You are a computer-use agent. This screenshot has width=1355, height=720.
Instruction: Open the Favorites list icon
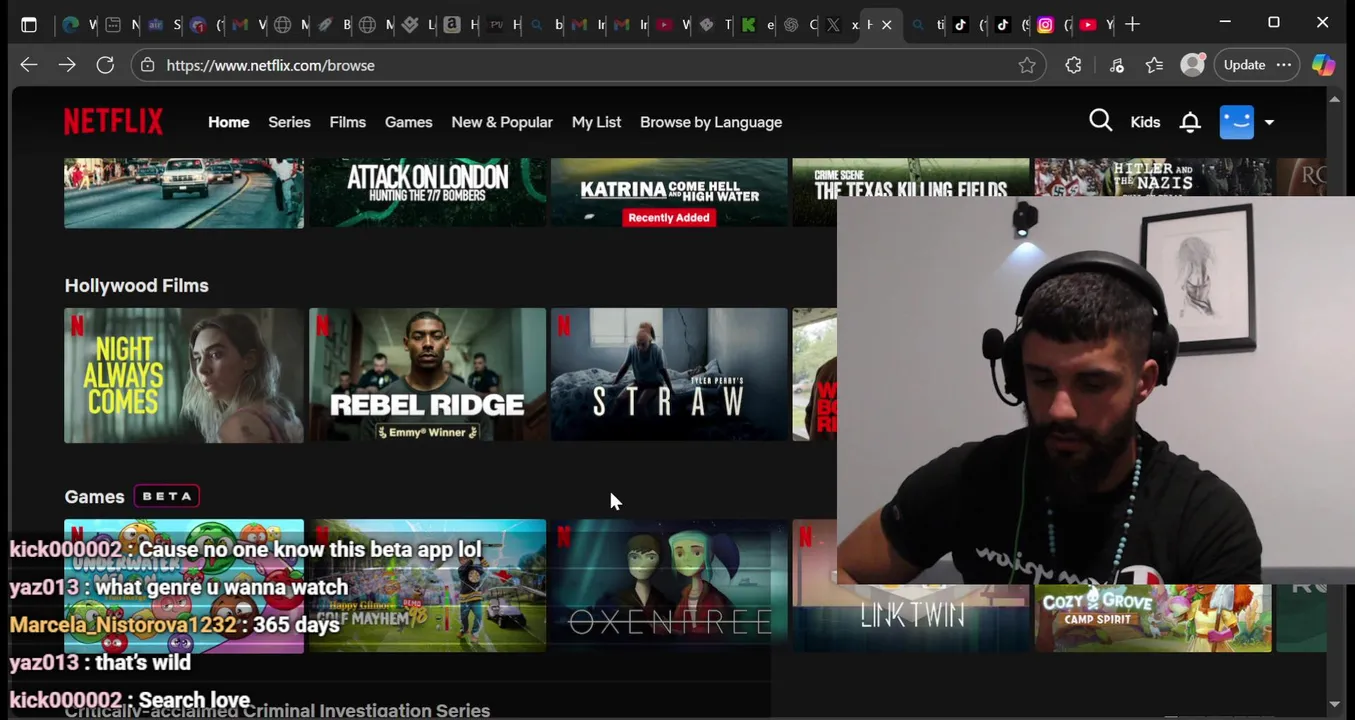(1155, 65)
